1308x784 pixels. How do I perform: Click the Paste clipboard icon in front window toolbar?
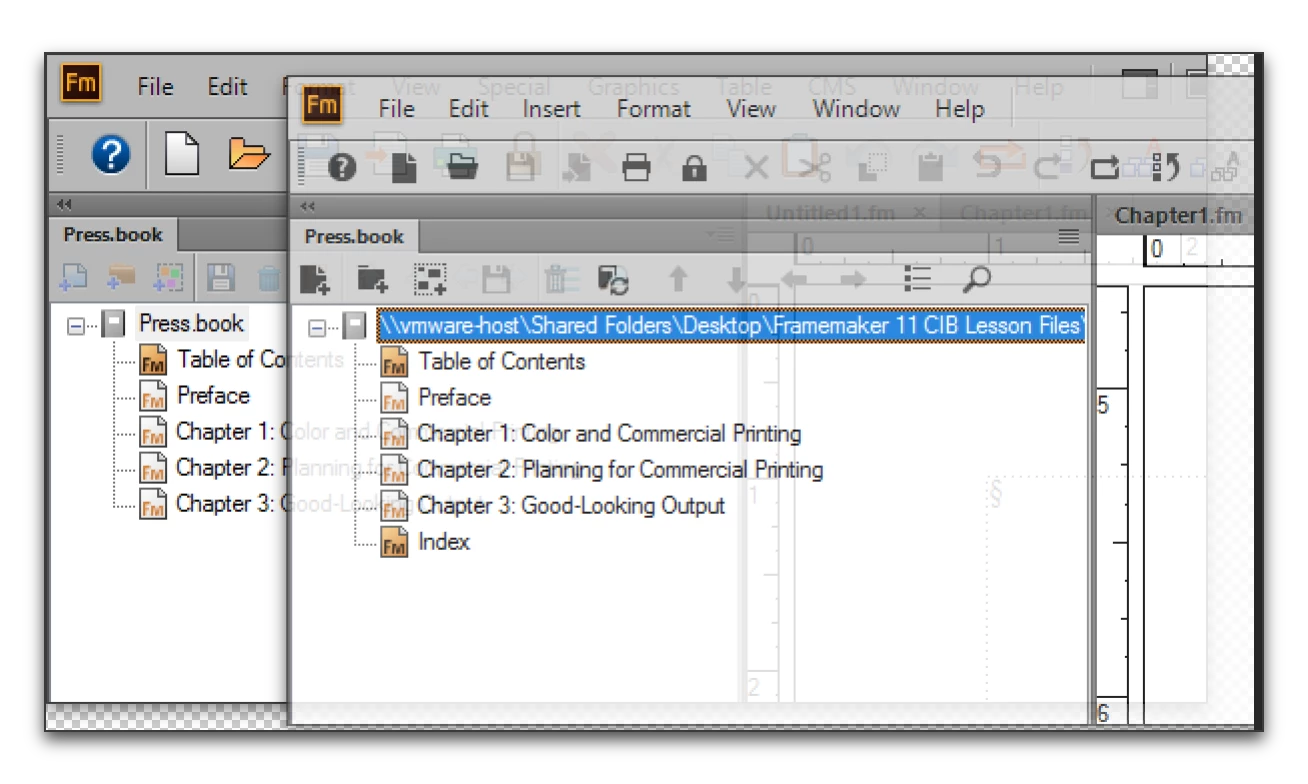[x=931, y=167]
